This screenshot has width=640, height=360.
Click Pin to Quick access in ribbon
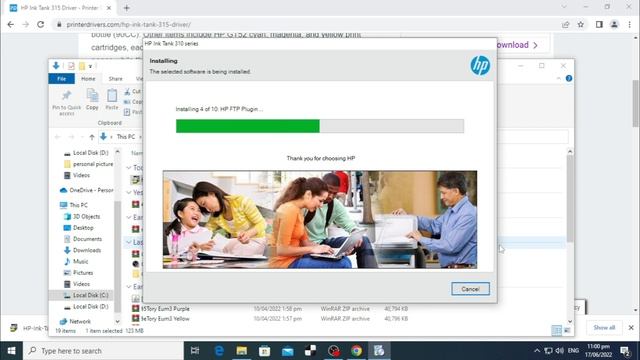coord(66,102)
